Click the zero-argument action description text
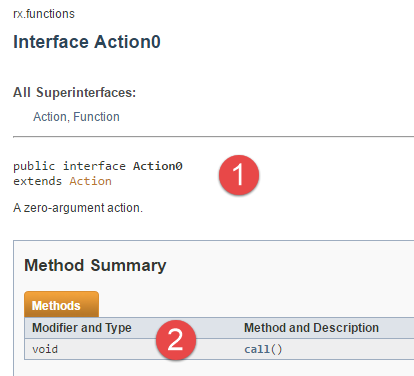 tap(78, 208)
